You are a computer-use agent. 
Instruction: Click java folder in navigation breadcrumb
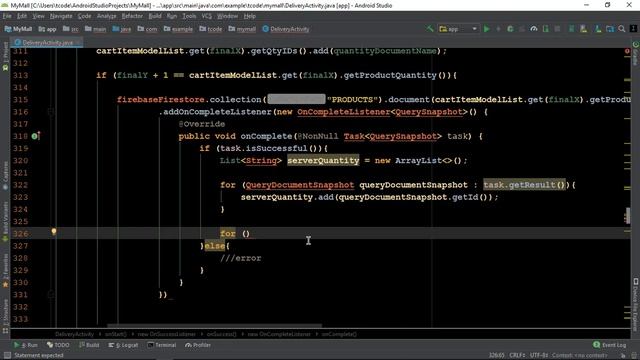point(122,29)
